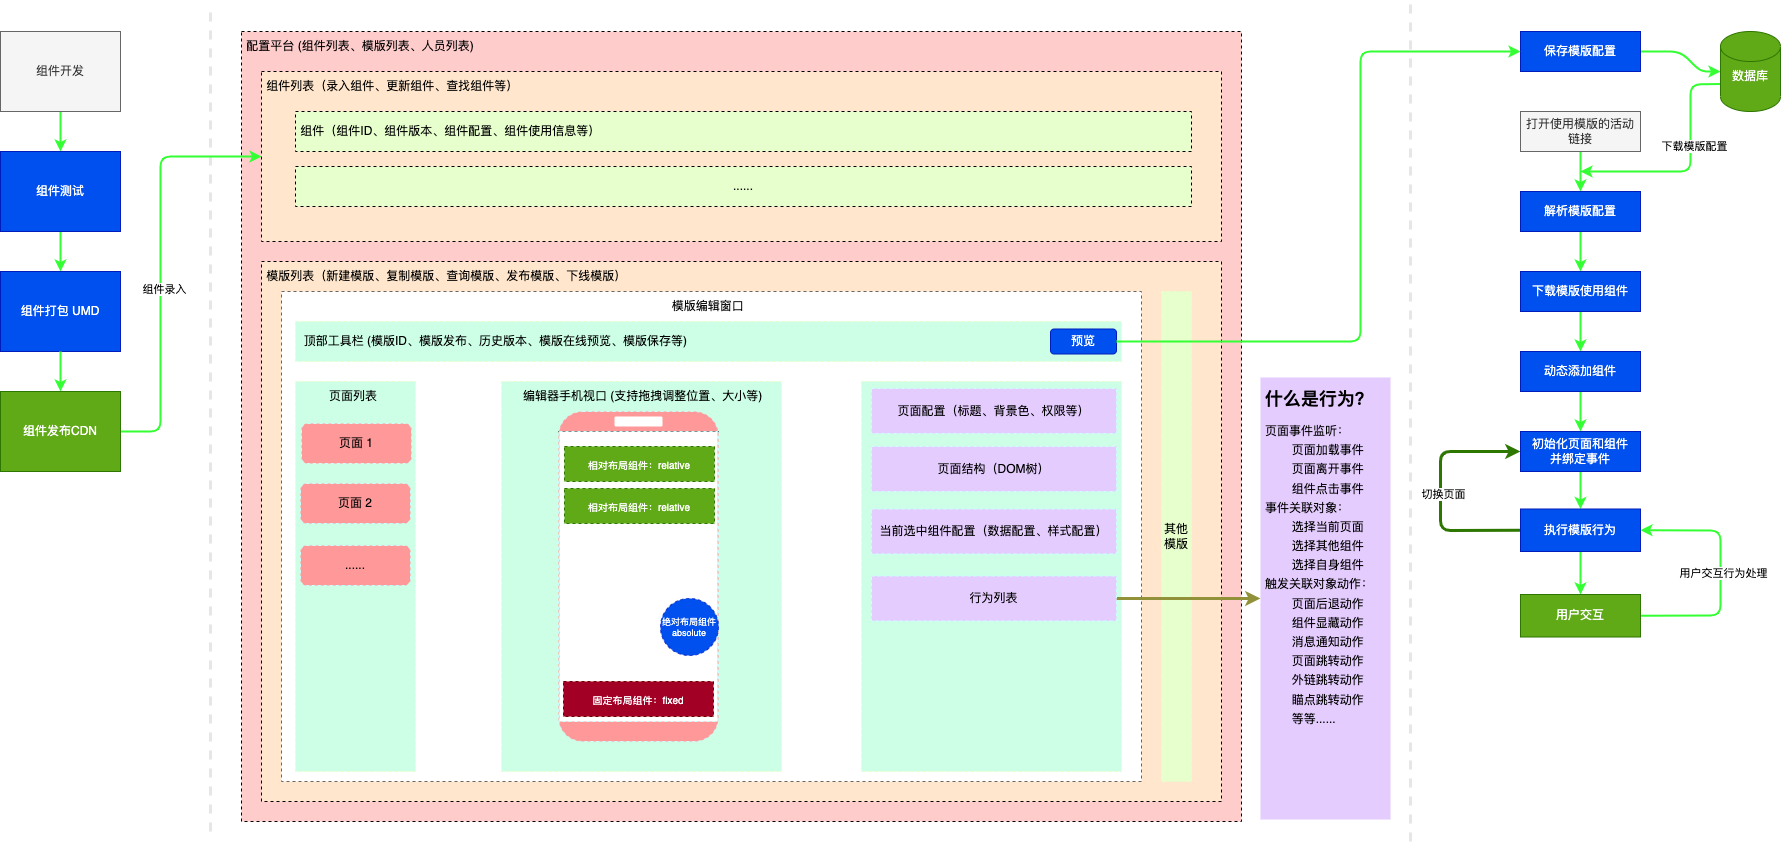Click 页面后退动作 text

[1327, 604]
